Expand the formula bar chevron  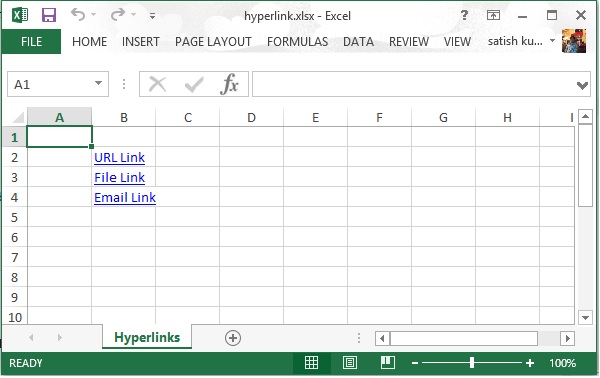[582, 85]
